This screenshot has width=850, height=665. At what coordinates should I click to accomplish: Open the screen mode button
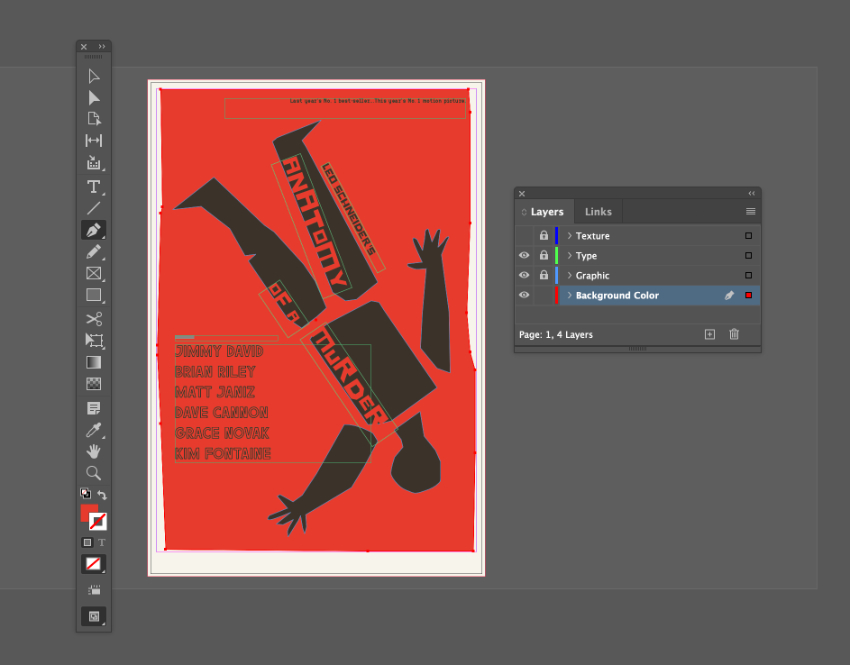point(93,616)
